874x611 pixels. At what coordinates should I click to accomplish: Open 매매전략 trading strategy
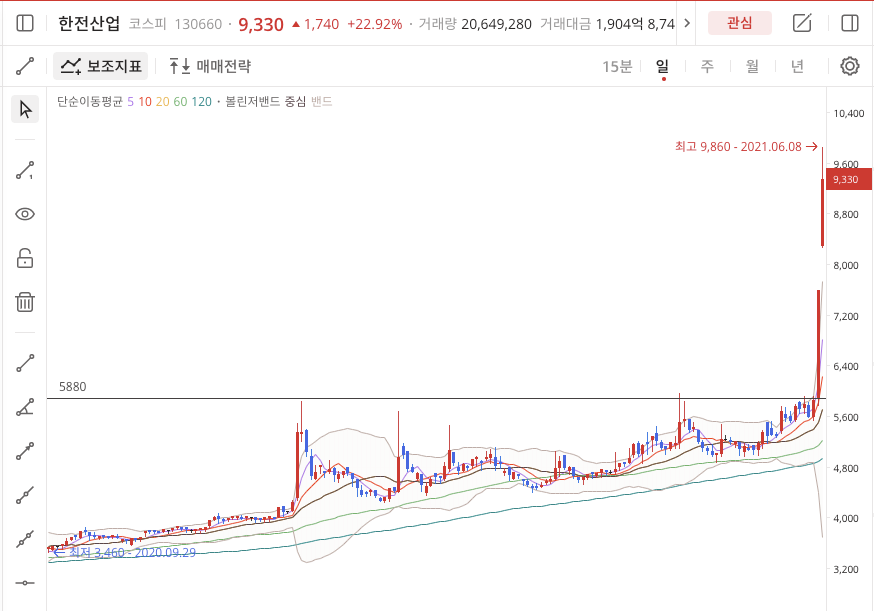click(x=210, y=66)
